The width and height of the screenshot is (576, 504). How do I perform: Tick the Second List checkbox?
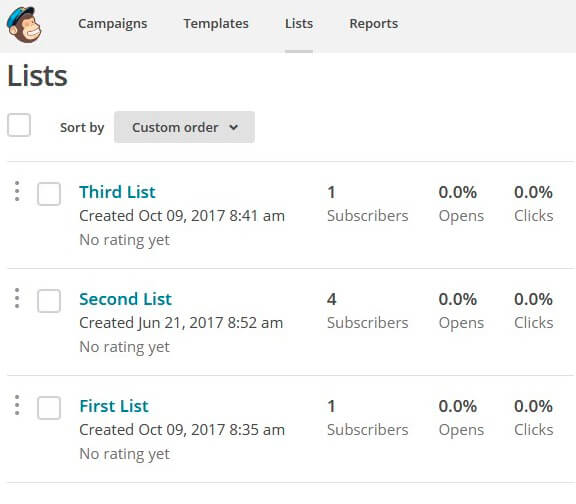point(49,300)
